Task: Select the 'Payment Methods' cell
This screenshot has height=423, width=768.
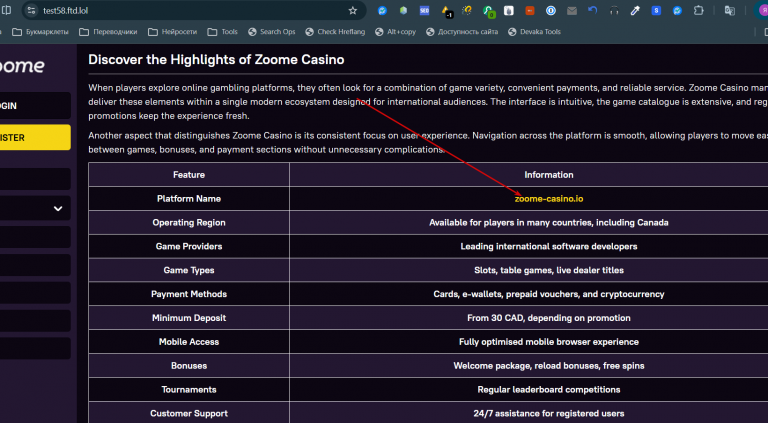Action: point(189,294)
